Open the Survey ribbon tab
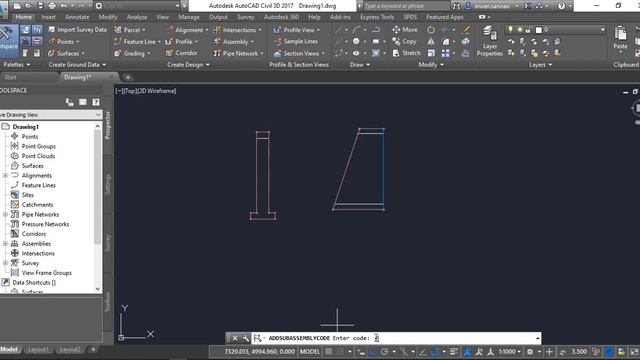Viewport: 640px width, 360px height. (x=245, y=17)
